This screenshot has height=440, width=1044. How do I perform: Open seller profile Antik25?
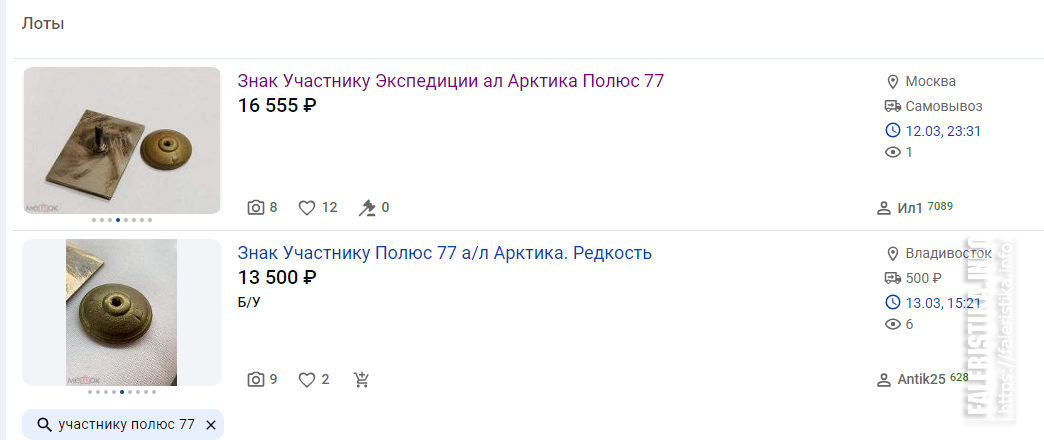coord(921,380)
